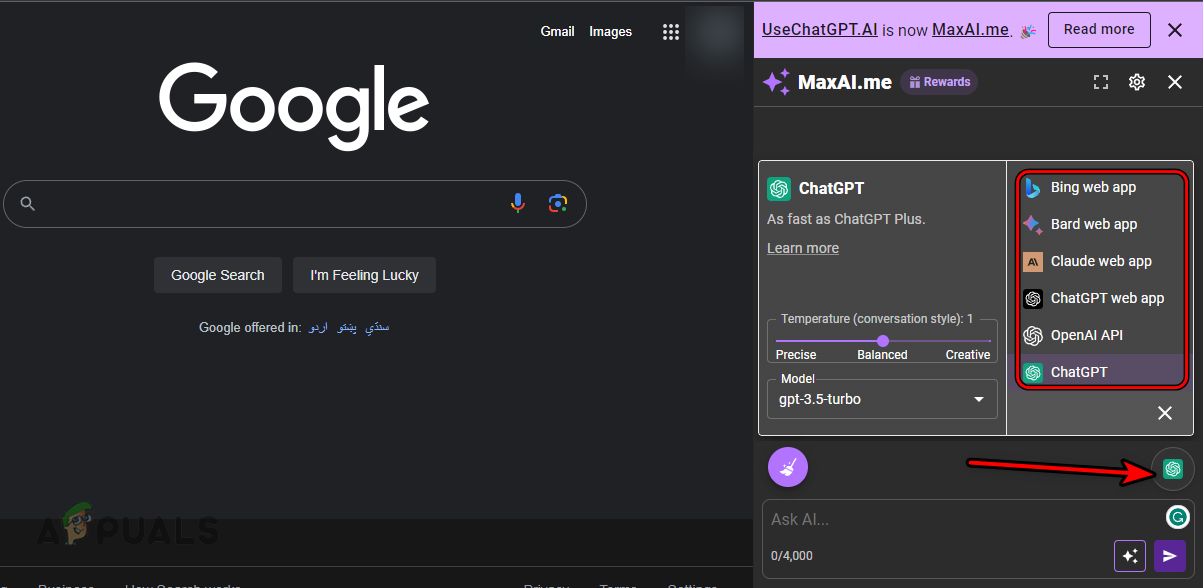The height and width of the screenshot is (588, 1203).
Task: Click the Balanced temperature label
Action: 882,355
